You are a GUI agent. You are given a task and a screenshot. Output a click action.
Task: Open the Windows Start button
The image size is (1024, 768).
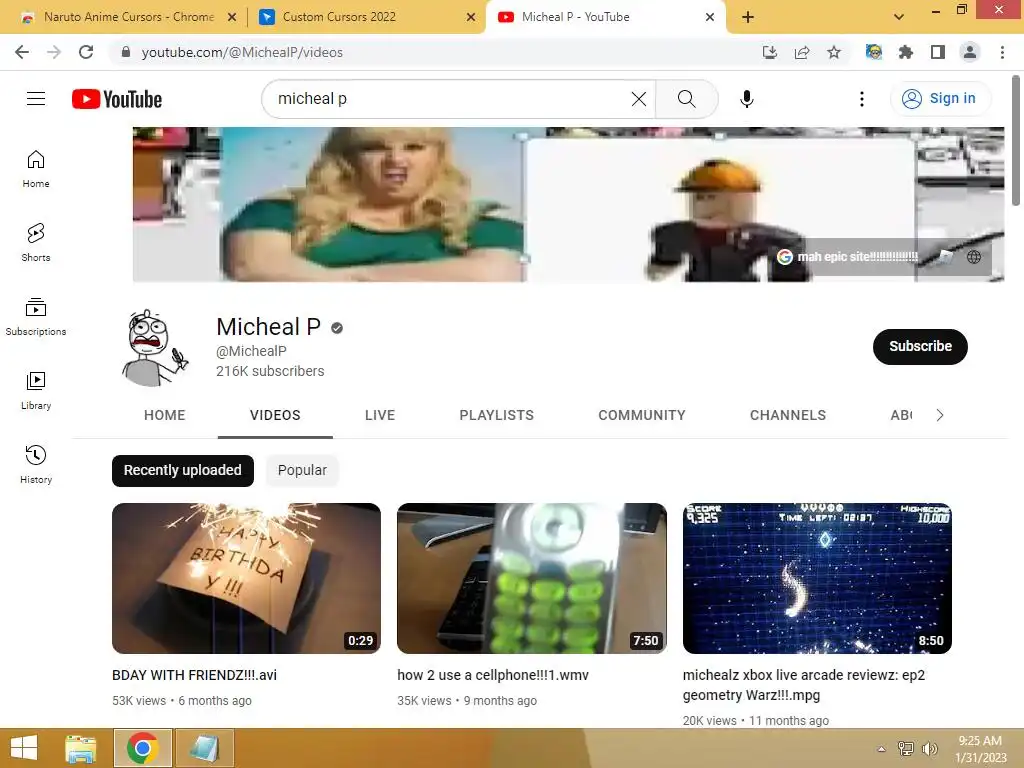point(24,748)
